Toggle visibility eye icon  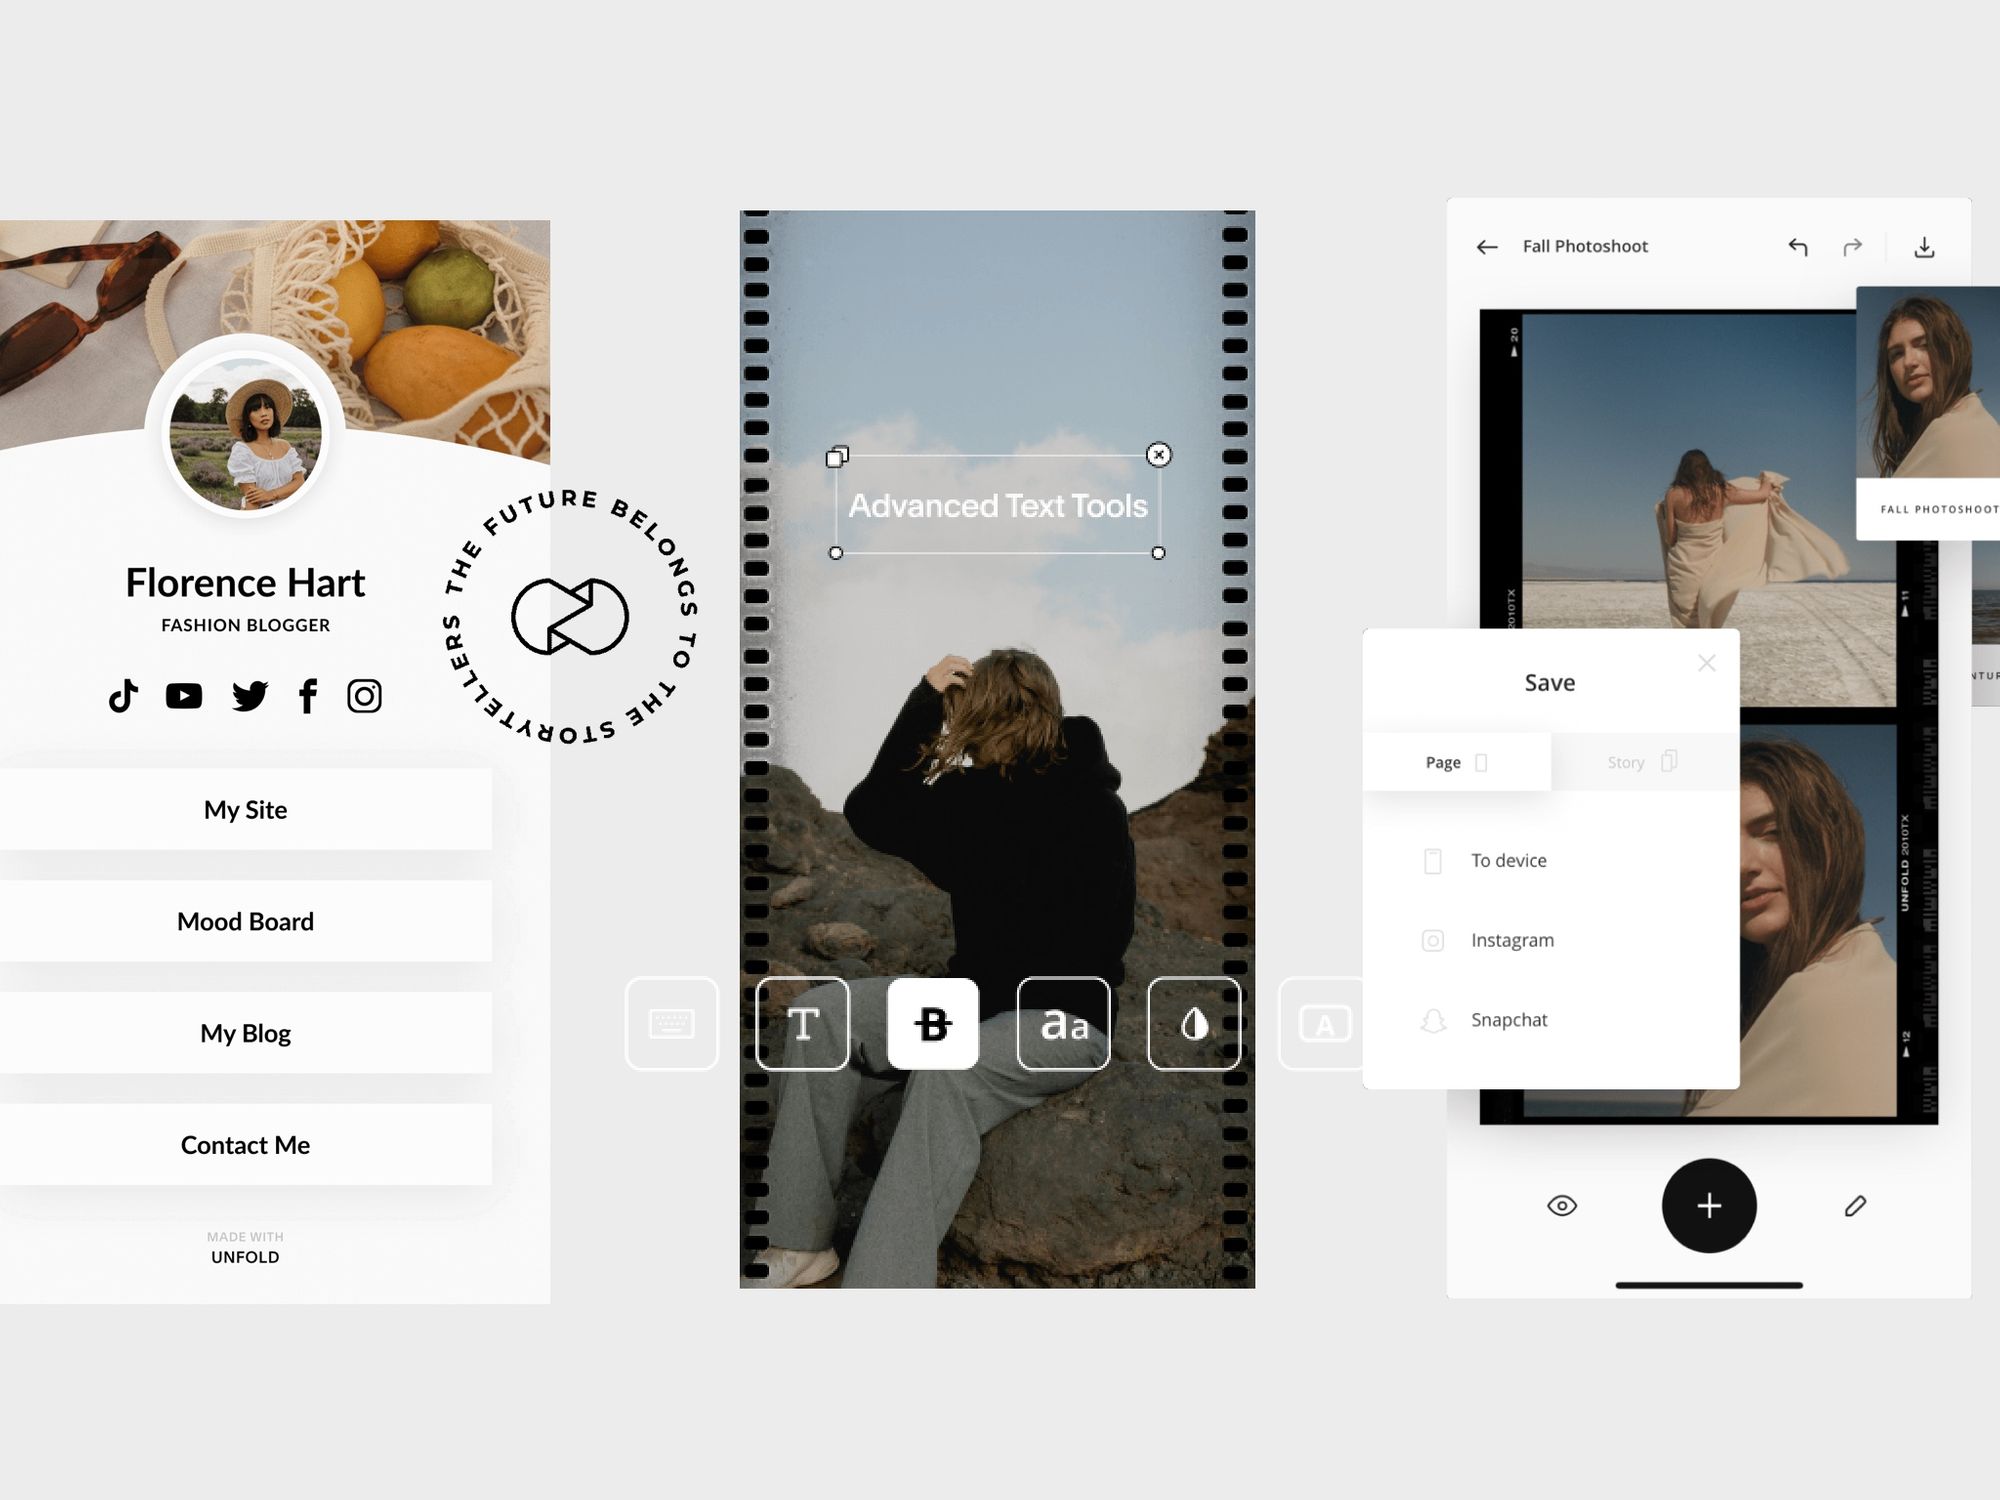tap(1562, 1207)
